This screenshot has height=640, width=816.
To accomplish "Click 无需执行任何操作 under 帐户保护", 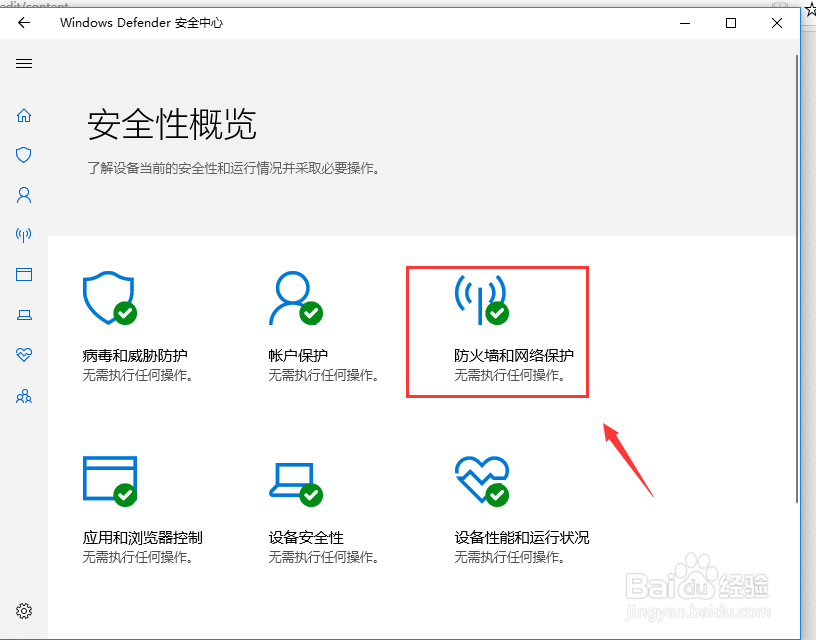I will pos(324,375).
